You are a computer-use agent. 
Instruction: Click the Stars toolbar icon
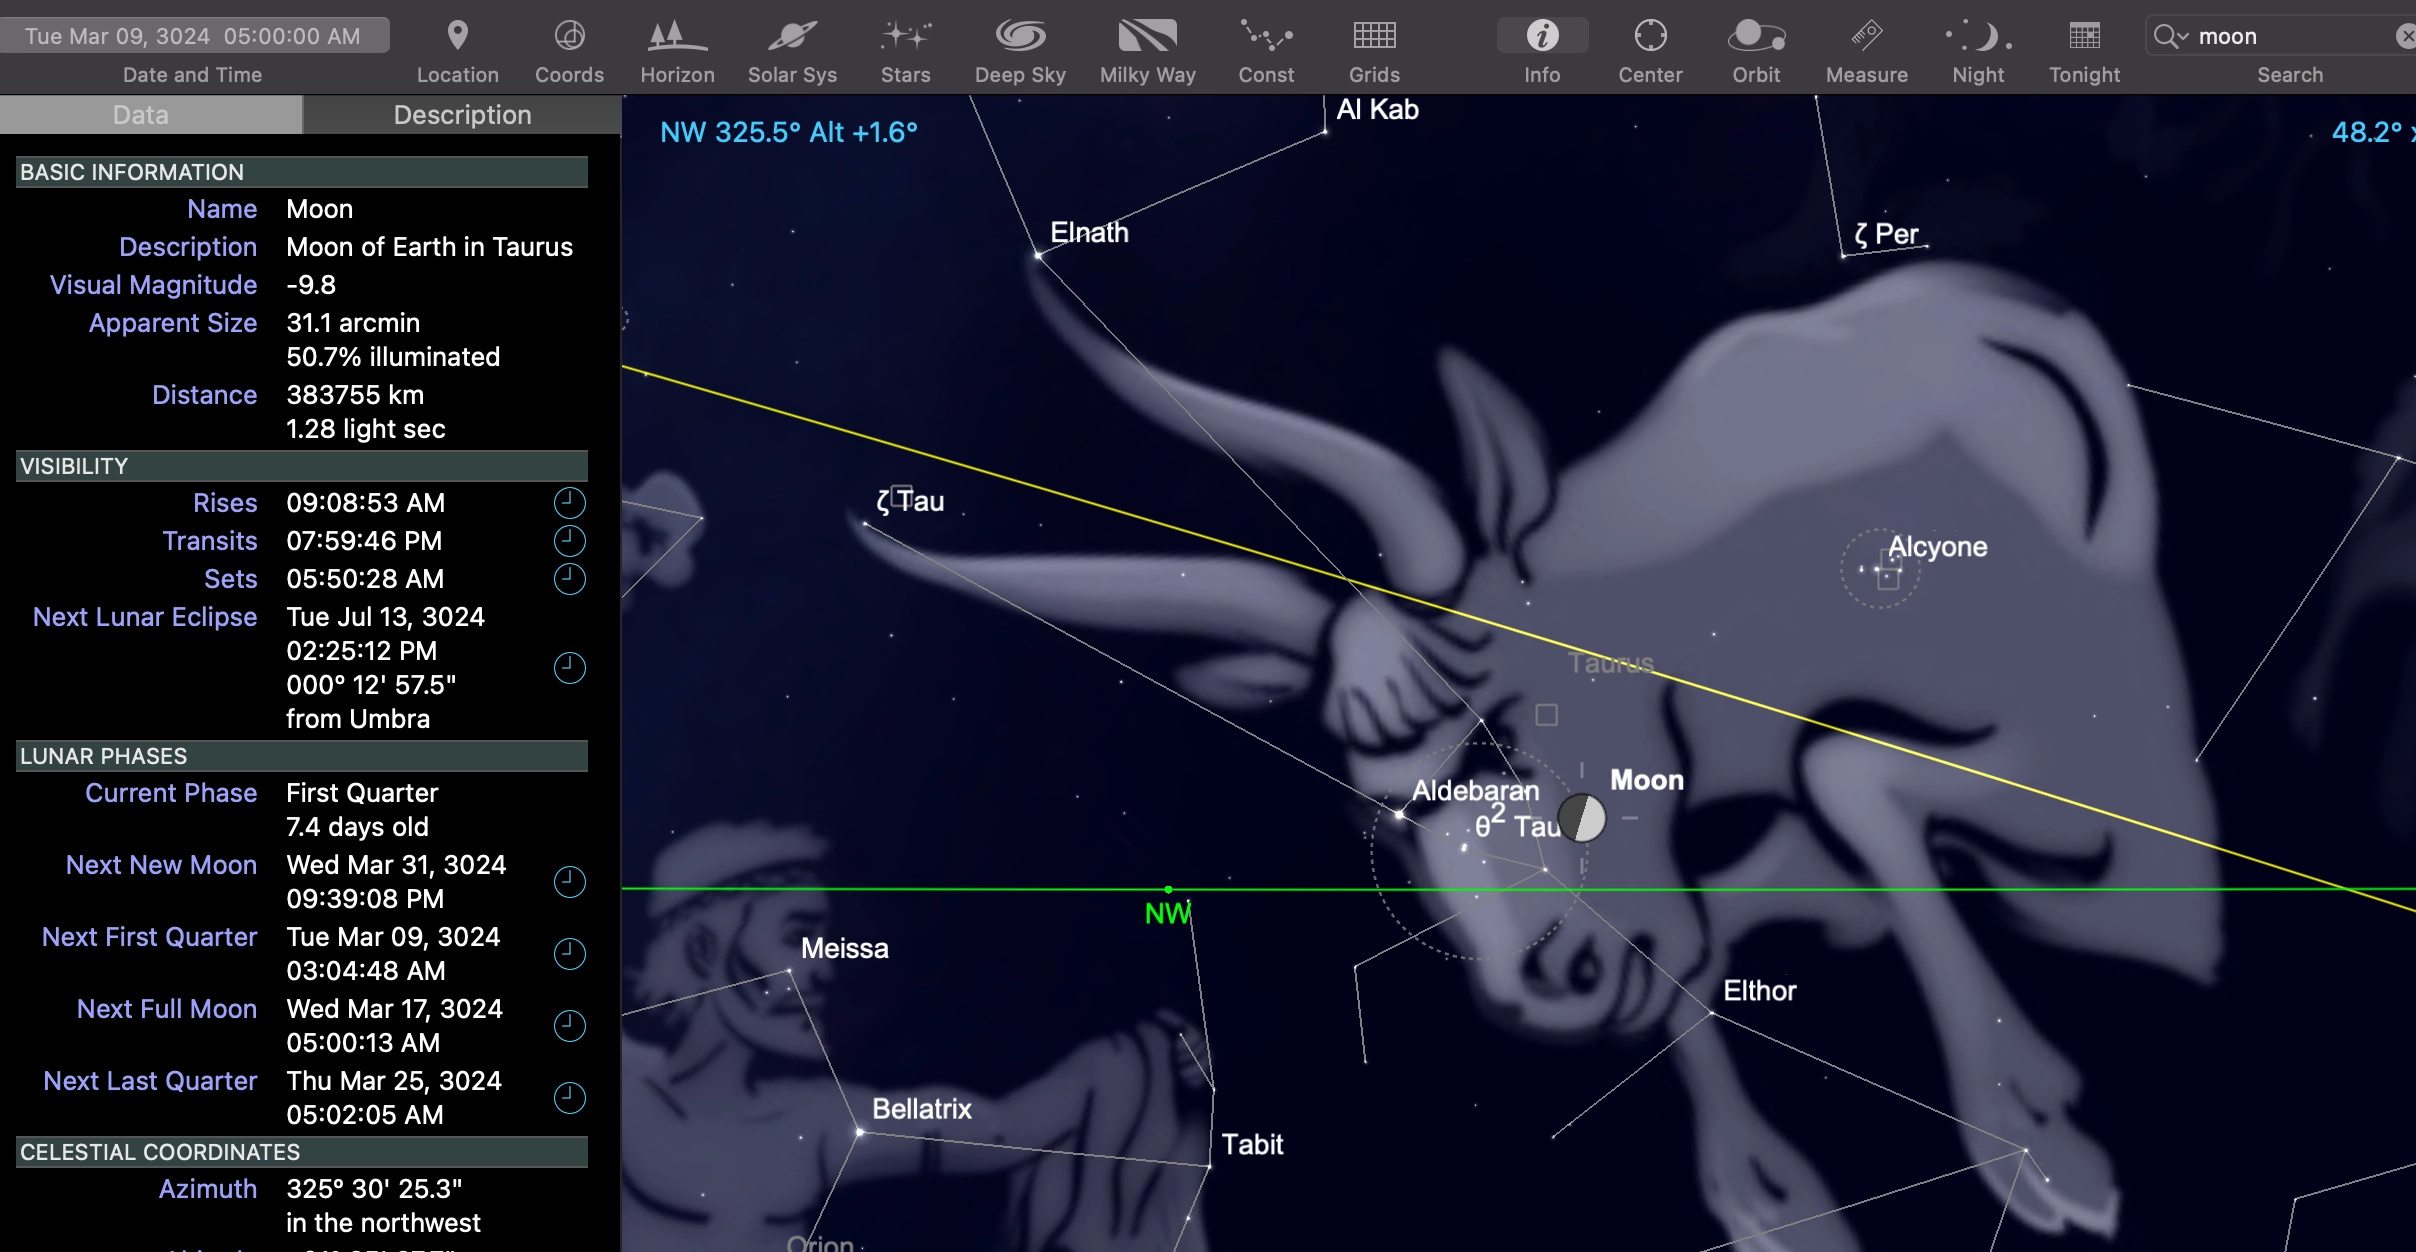(x=905, y=37)
